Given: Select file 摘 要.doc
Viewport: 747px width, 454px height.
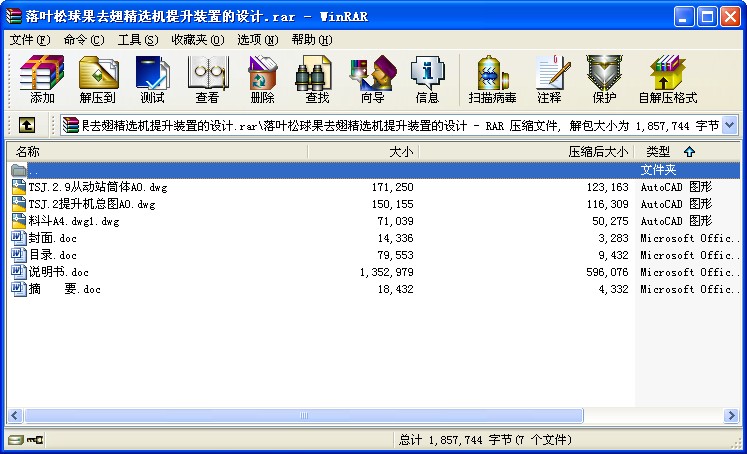Looking at the screenshot, I should pyautogui.click(x=64, y=289).
